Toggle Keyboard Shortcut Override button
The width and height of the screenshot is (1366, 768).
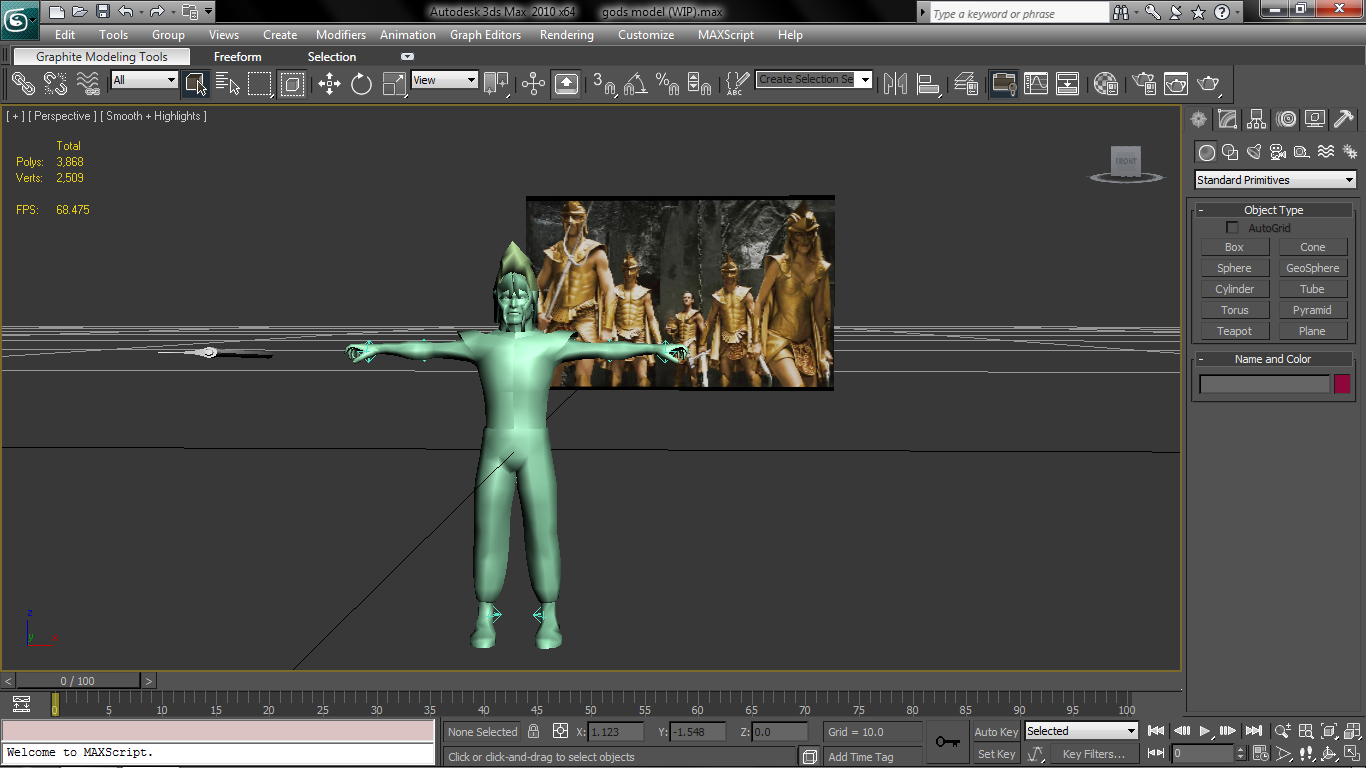[566, 84]
